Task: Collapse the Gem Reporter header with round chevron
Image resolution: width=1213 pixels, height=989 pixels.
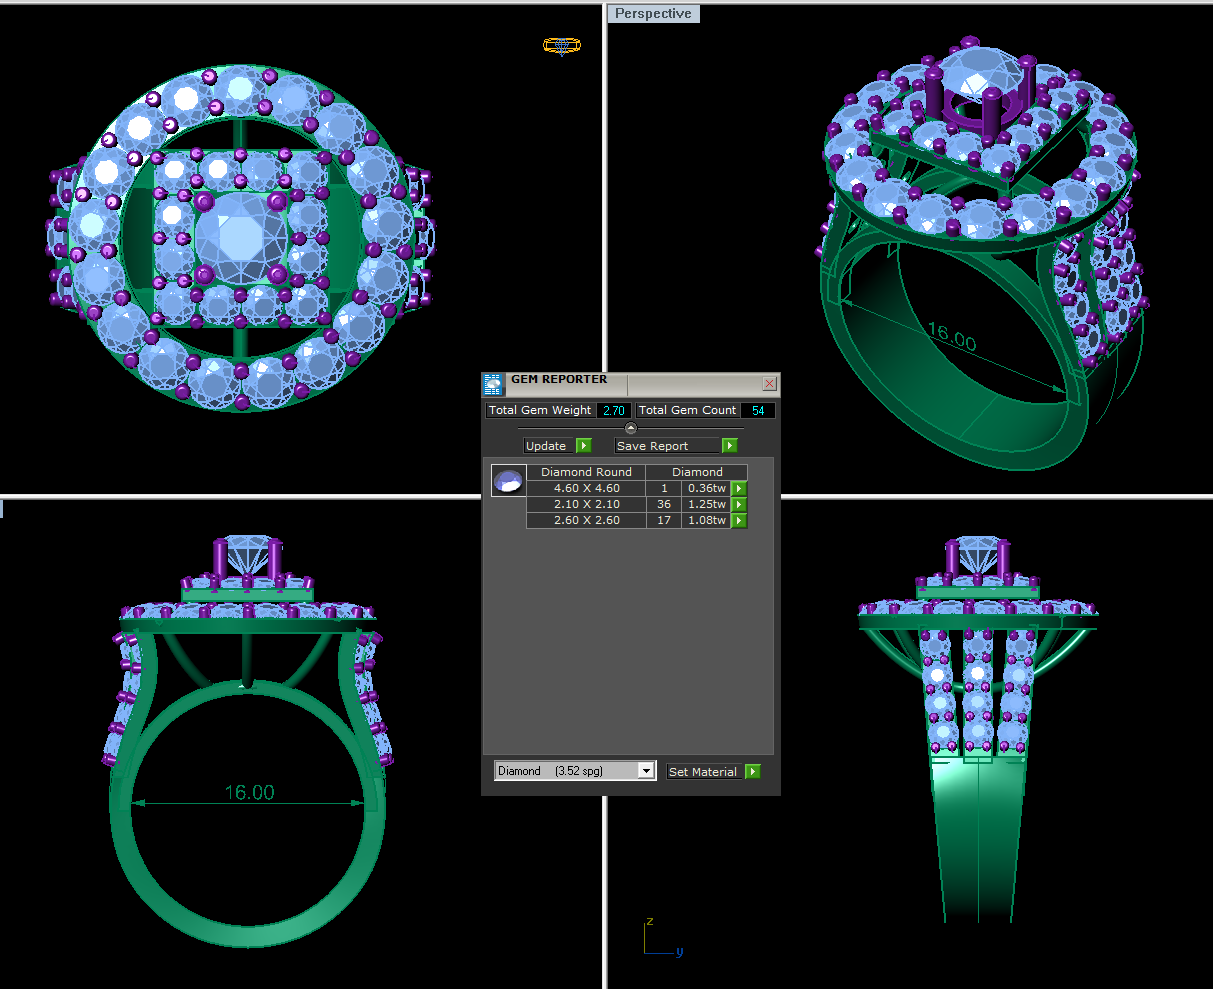Action: coord(631,428)
